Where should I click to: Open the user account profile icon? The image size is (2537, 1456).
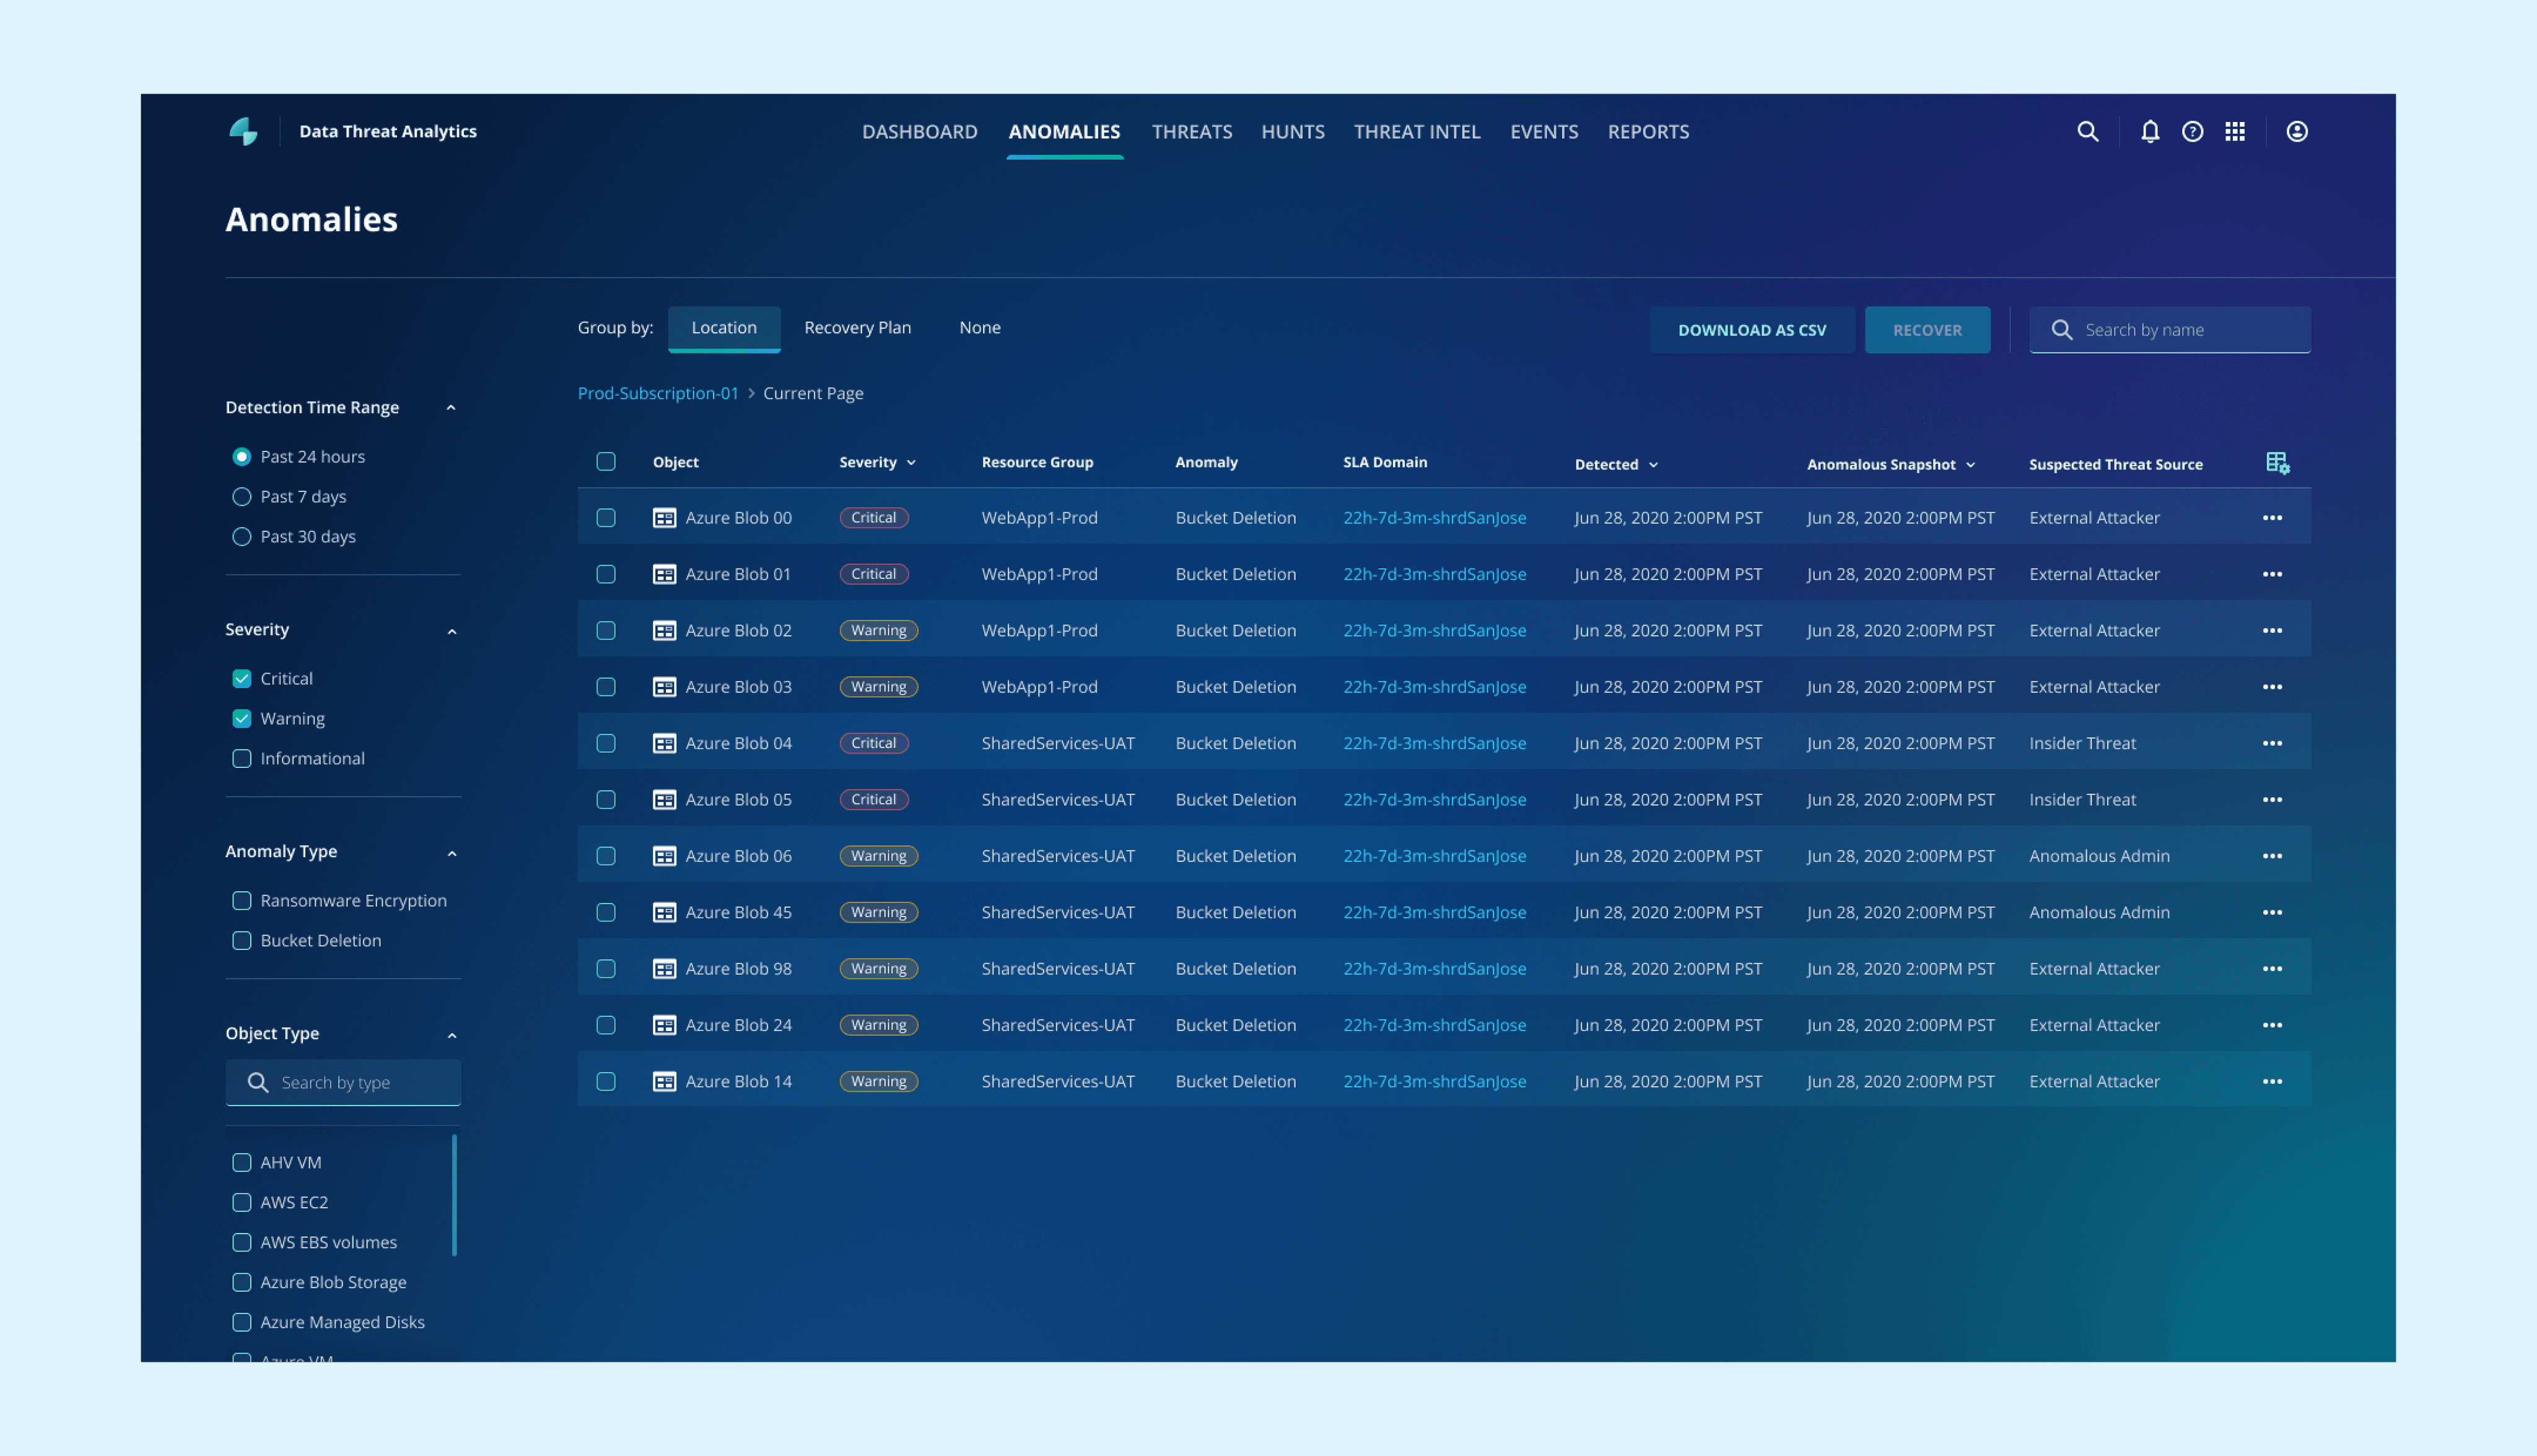tap(2296, 131)
